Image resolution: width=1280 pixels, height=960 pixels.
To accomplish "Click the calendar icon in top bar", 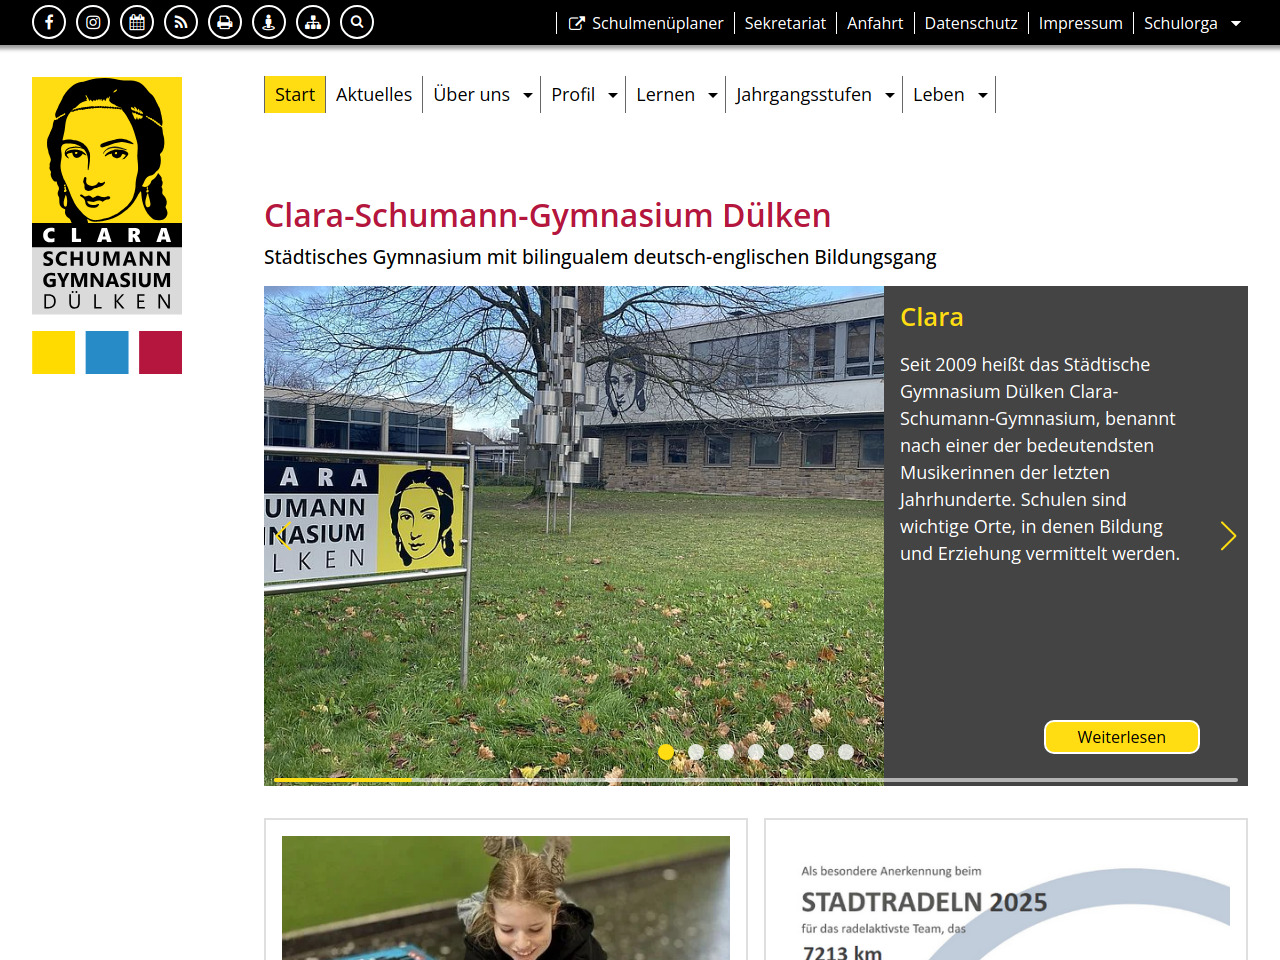I will [137, 22].
